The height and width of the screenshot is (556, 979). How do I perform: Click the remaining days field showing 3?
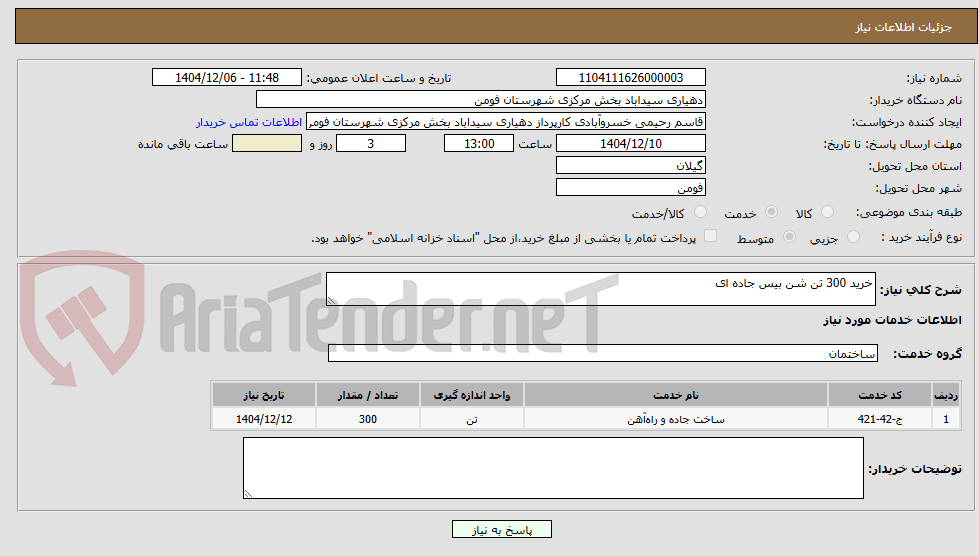point(371,144)
